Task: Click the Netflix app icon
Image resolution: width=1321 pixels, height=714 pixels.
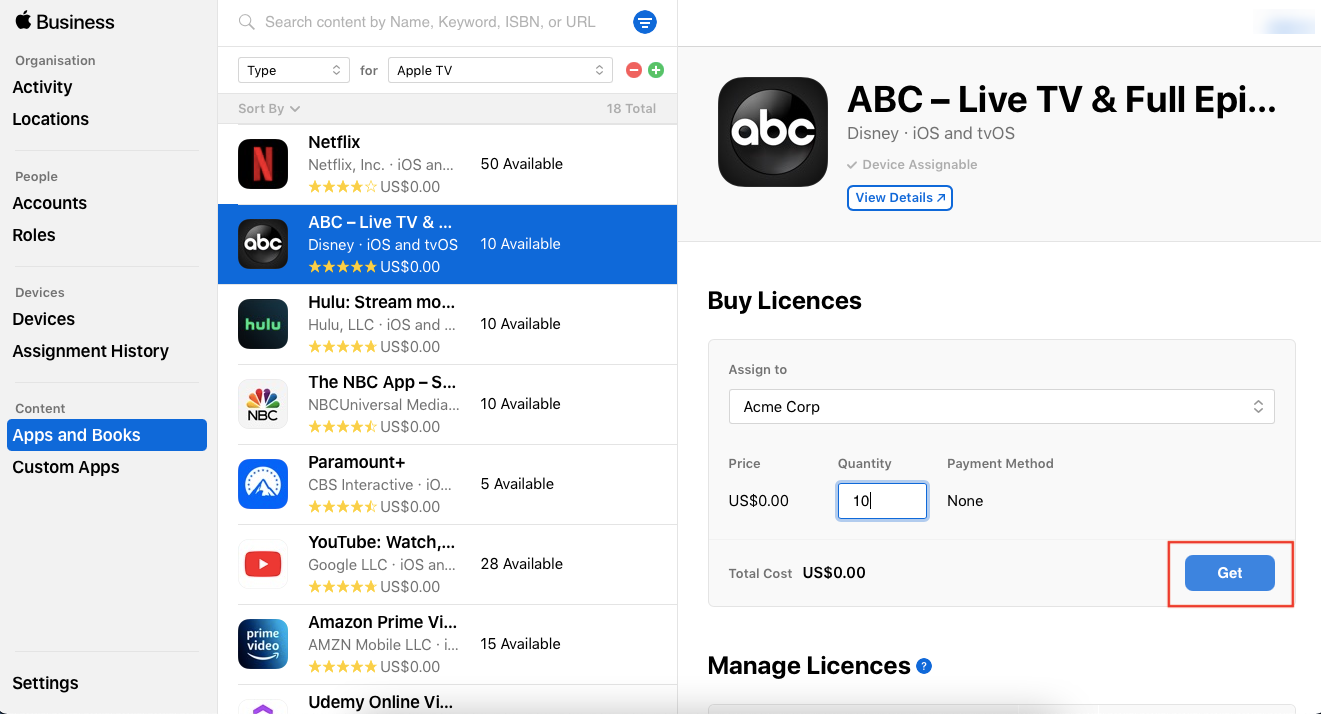Action: 263,164
